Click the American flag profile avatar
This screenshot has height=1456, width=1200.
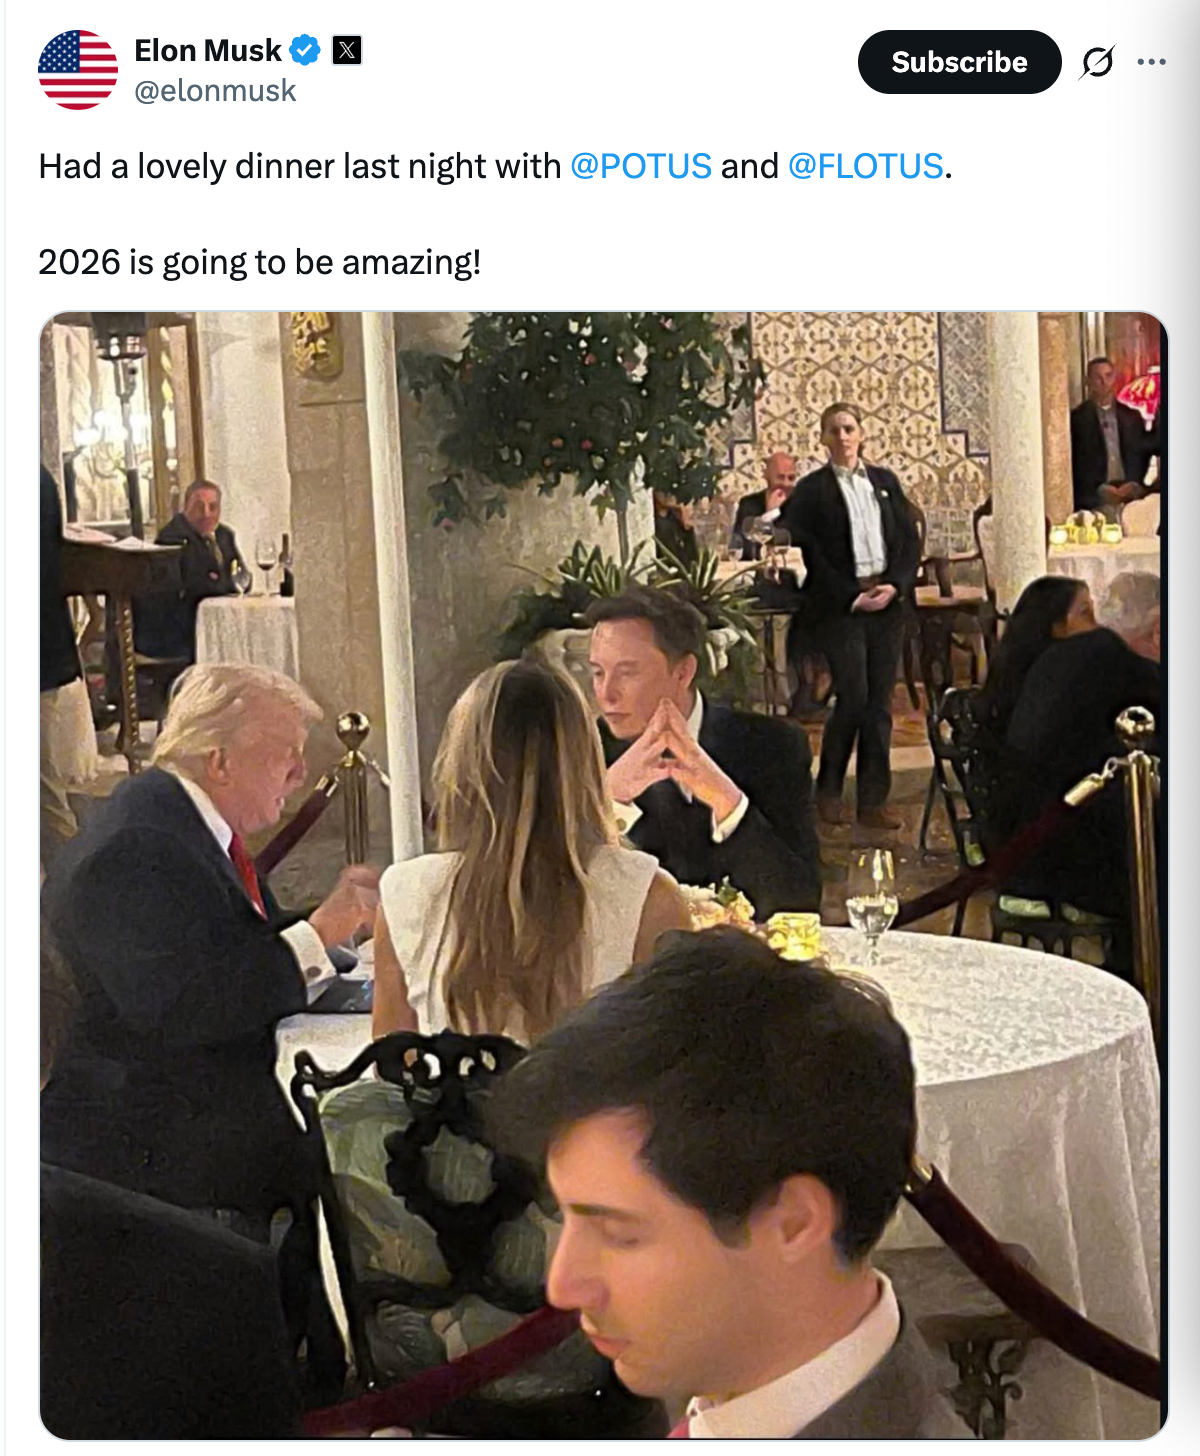pyautogui.click(x=78, y=70)
